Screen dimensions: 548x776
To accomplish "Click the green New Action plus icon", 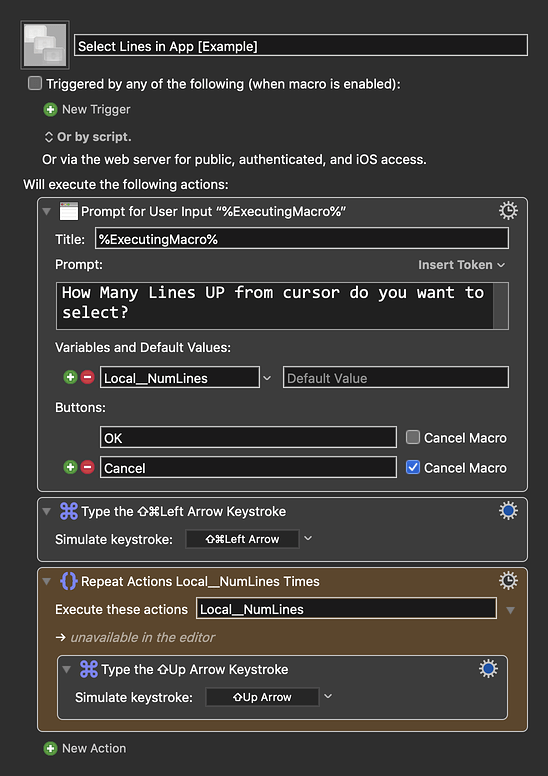I will coord(50,748).
